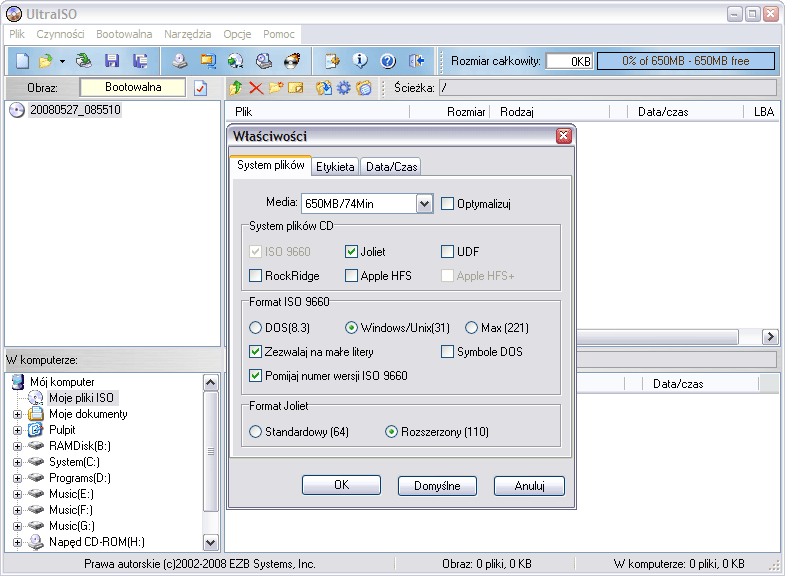Enable the Symbole DOS checkbox

[x=448, y=351]
